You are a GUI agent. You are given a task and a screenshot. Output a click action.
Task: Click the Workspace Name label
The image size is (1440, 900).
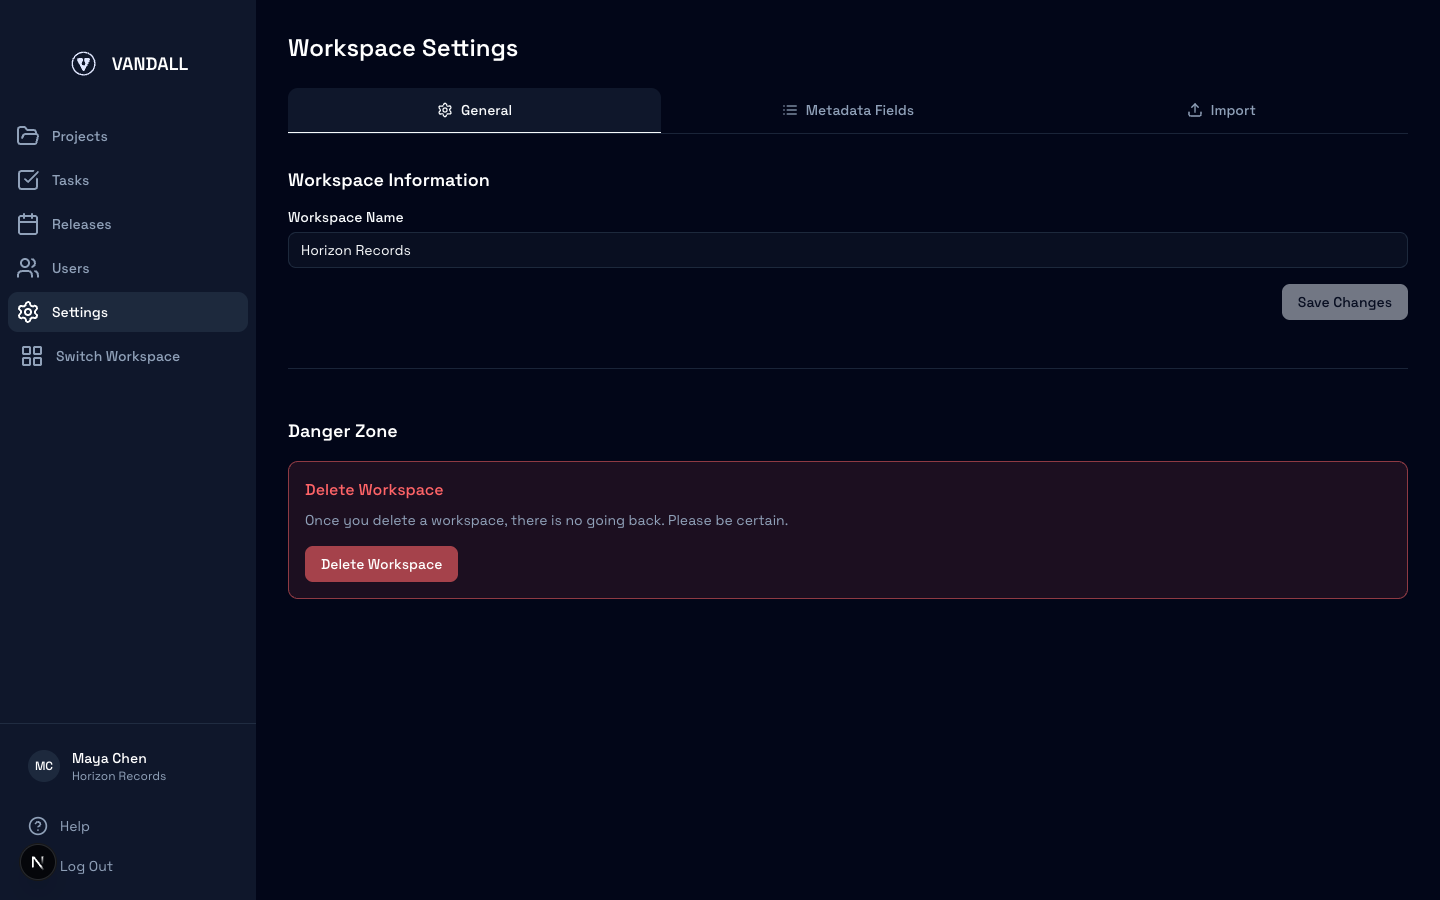click(346, 217)
